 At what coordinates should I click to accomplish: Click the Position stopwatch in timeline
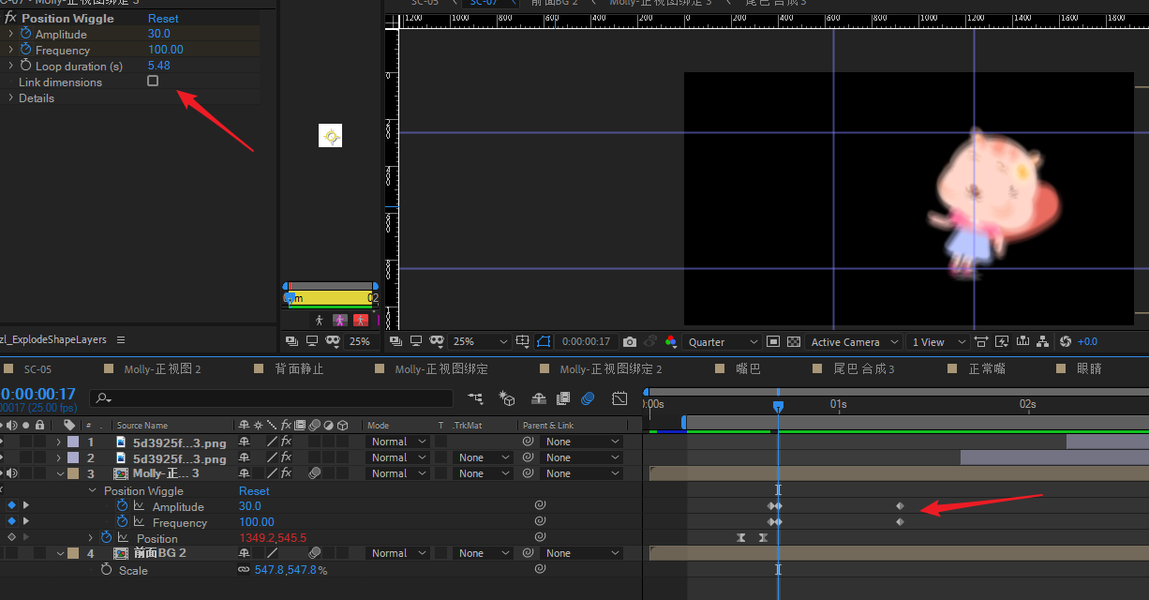click(x=106, y=538)
